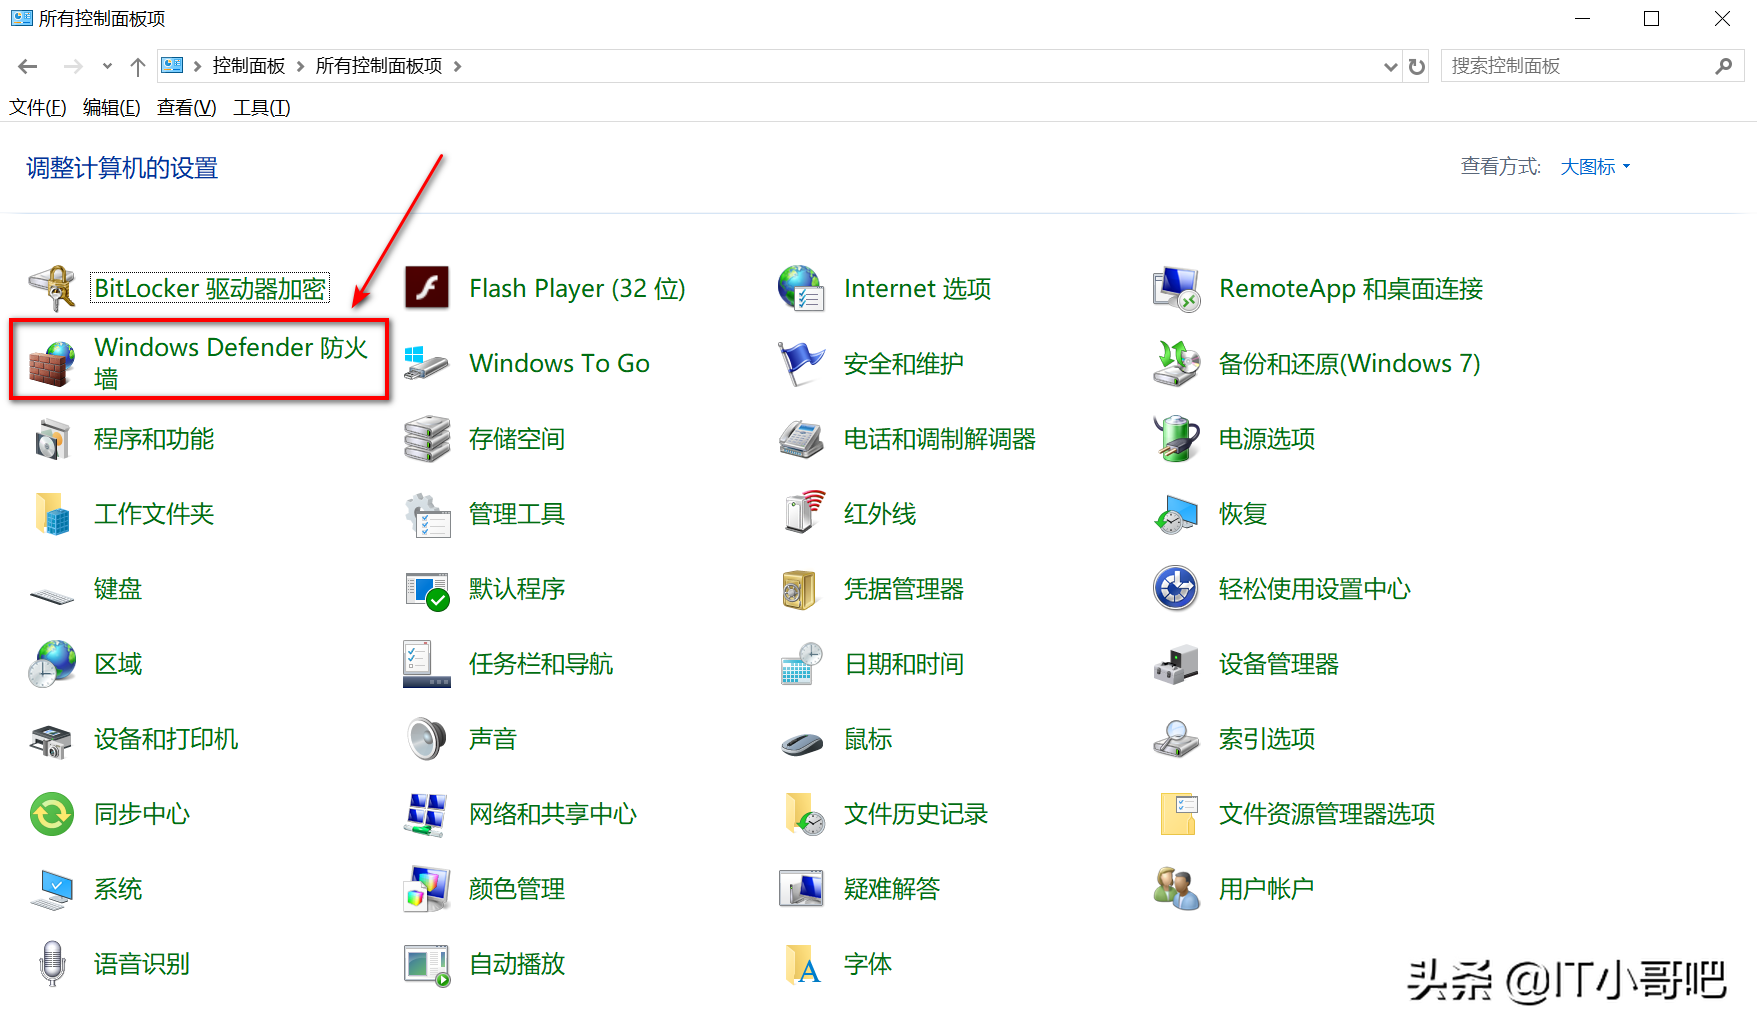Open 程序和功能
1757x1033 pixels.
[x=153, y=438]
